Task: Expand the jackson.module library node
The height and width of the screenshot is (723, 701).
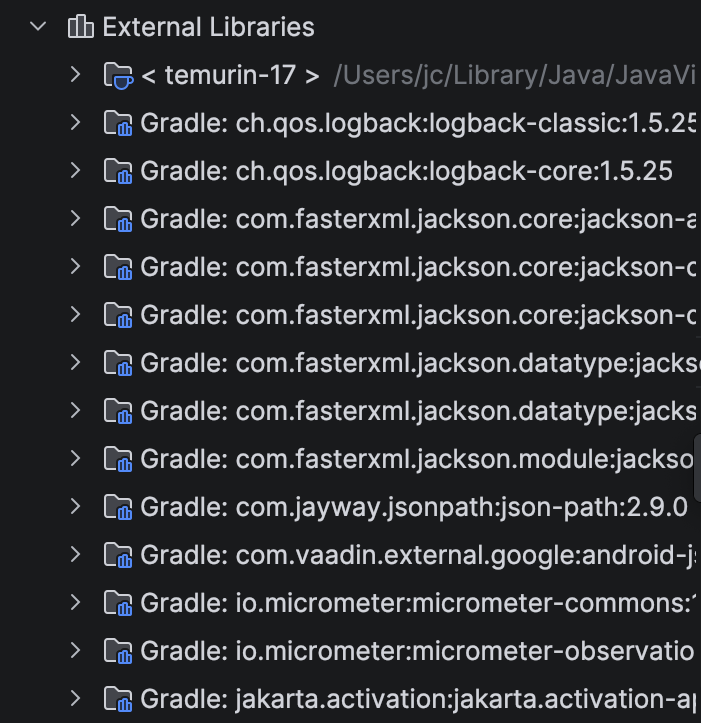Action: (76, 458)
